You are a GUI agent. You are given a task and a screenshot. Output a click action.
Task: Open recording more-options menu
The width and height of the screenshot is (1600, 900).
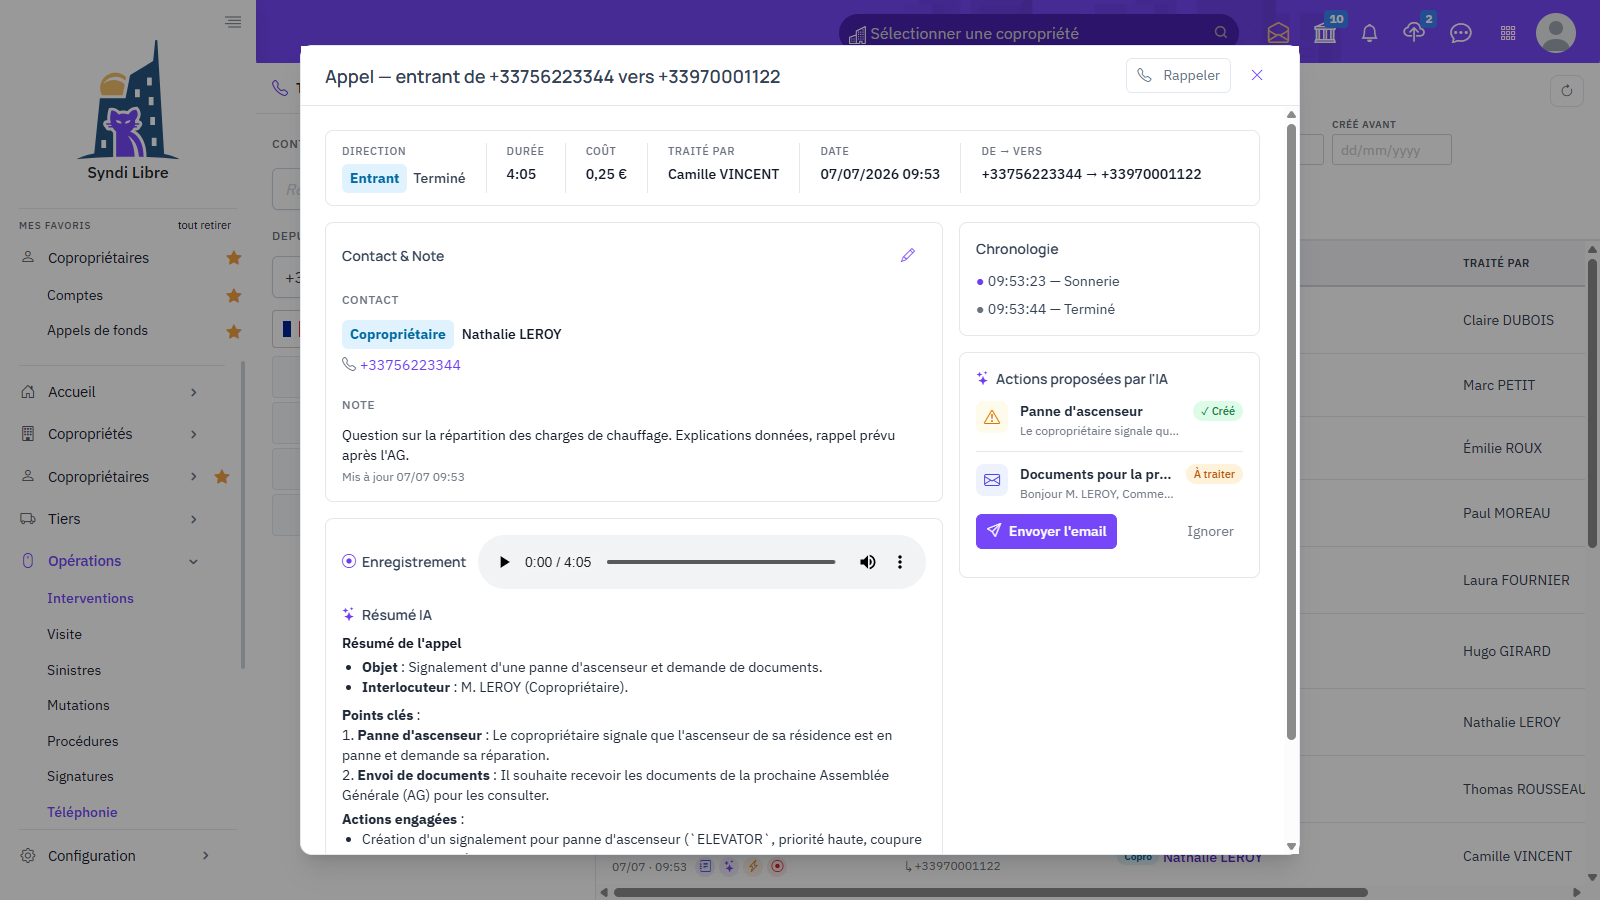pyautogui.click(x=900, y=562)
